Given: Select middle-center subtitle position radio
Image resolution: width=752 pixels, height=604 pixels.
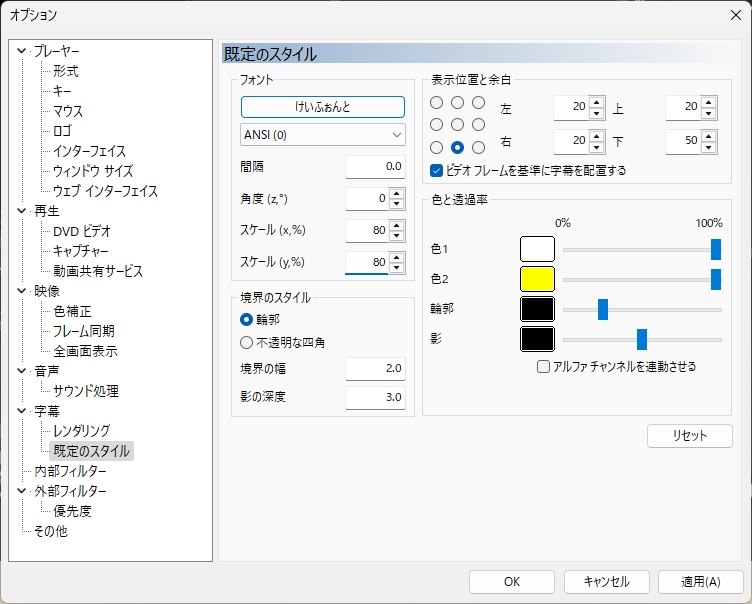Looking at the screenshot, I should [458, 125].
